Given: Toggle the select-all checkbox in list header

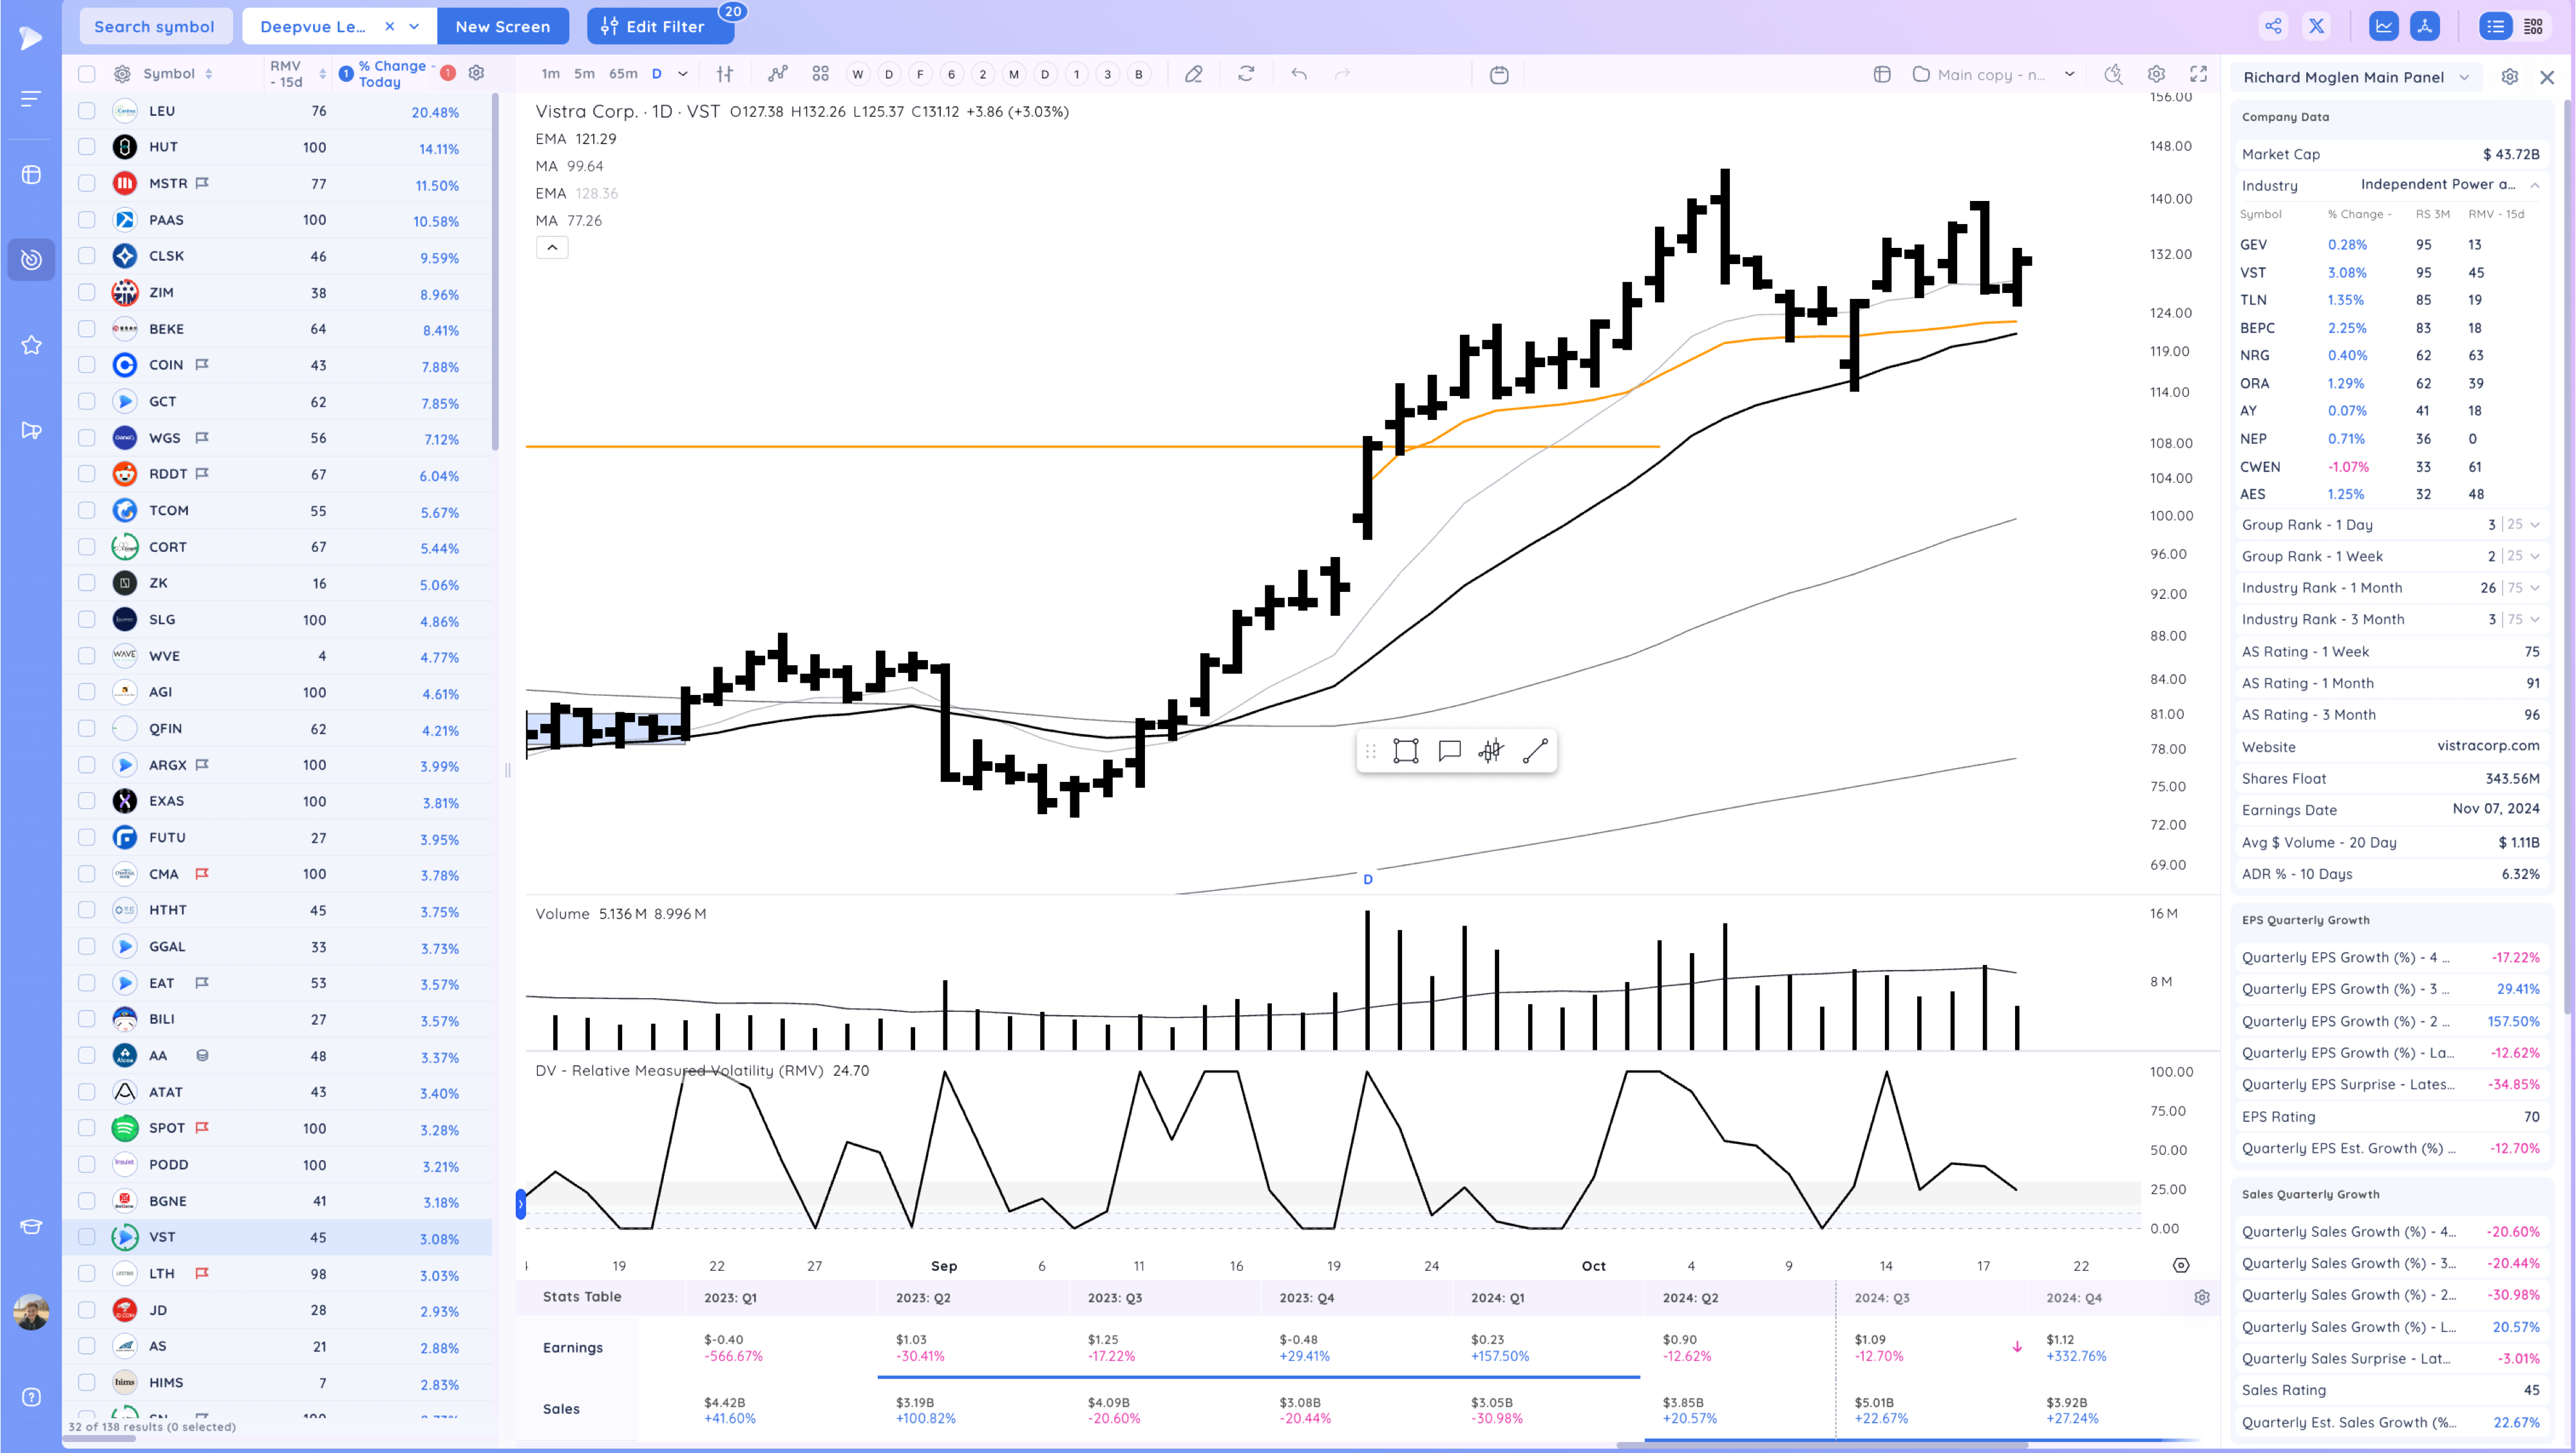Looking at the screenshot, I should [x=87, y=74].
